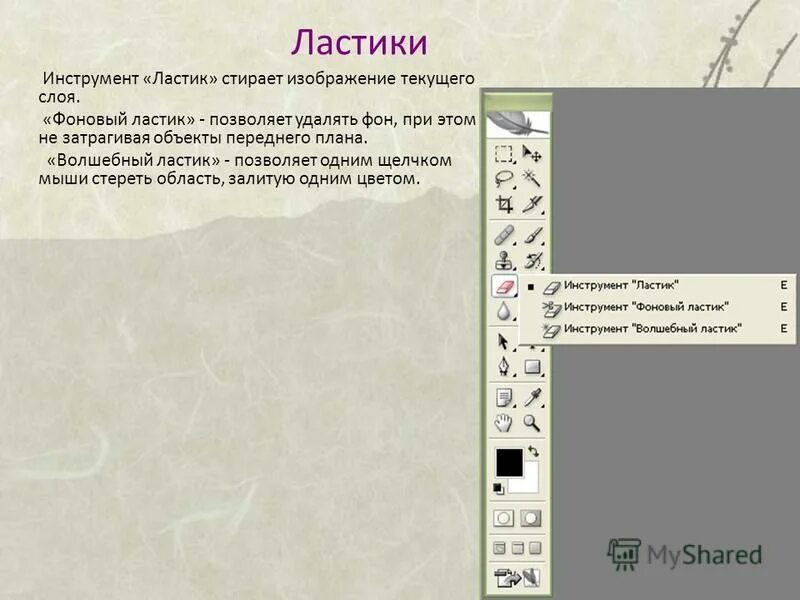Click the slide title "Ластики"
Image resolution: width=800 pixels, height=600 pixels.
359,42
